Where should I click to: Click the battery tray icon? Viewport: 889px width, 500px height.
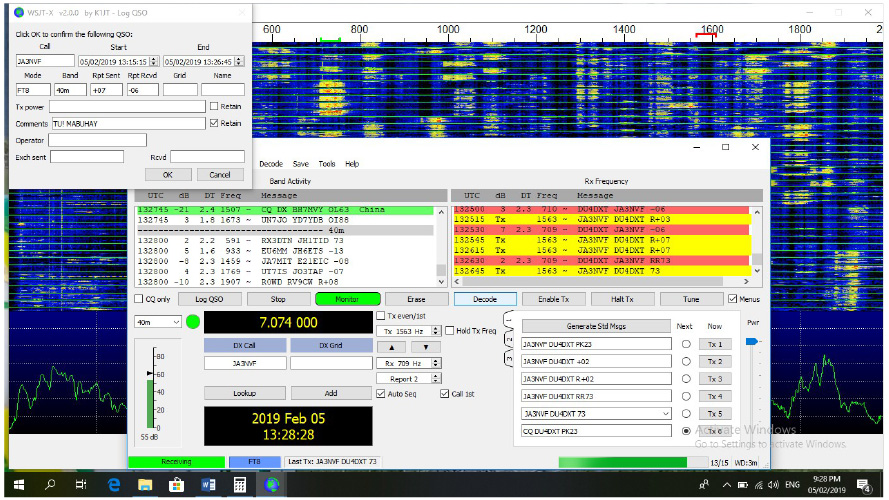point(743,485)
